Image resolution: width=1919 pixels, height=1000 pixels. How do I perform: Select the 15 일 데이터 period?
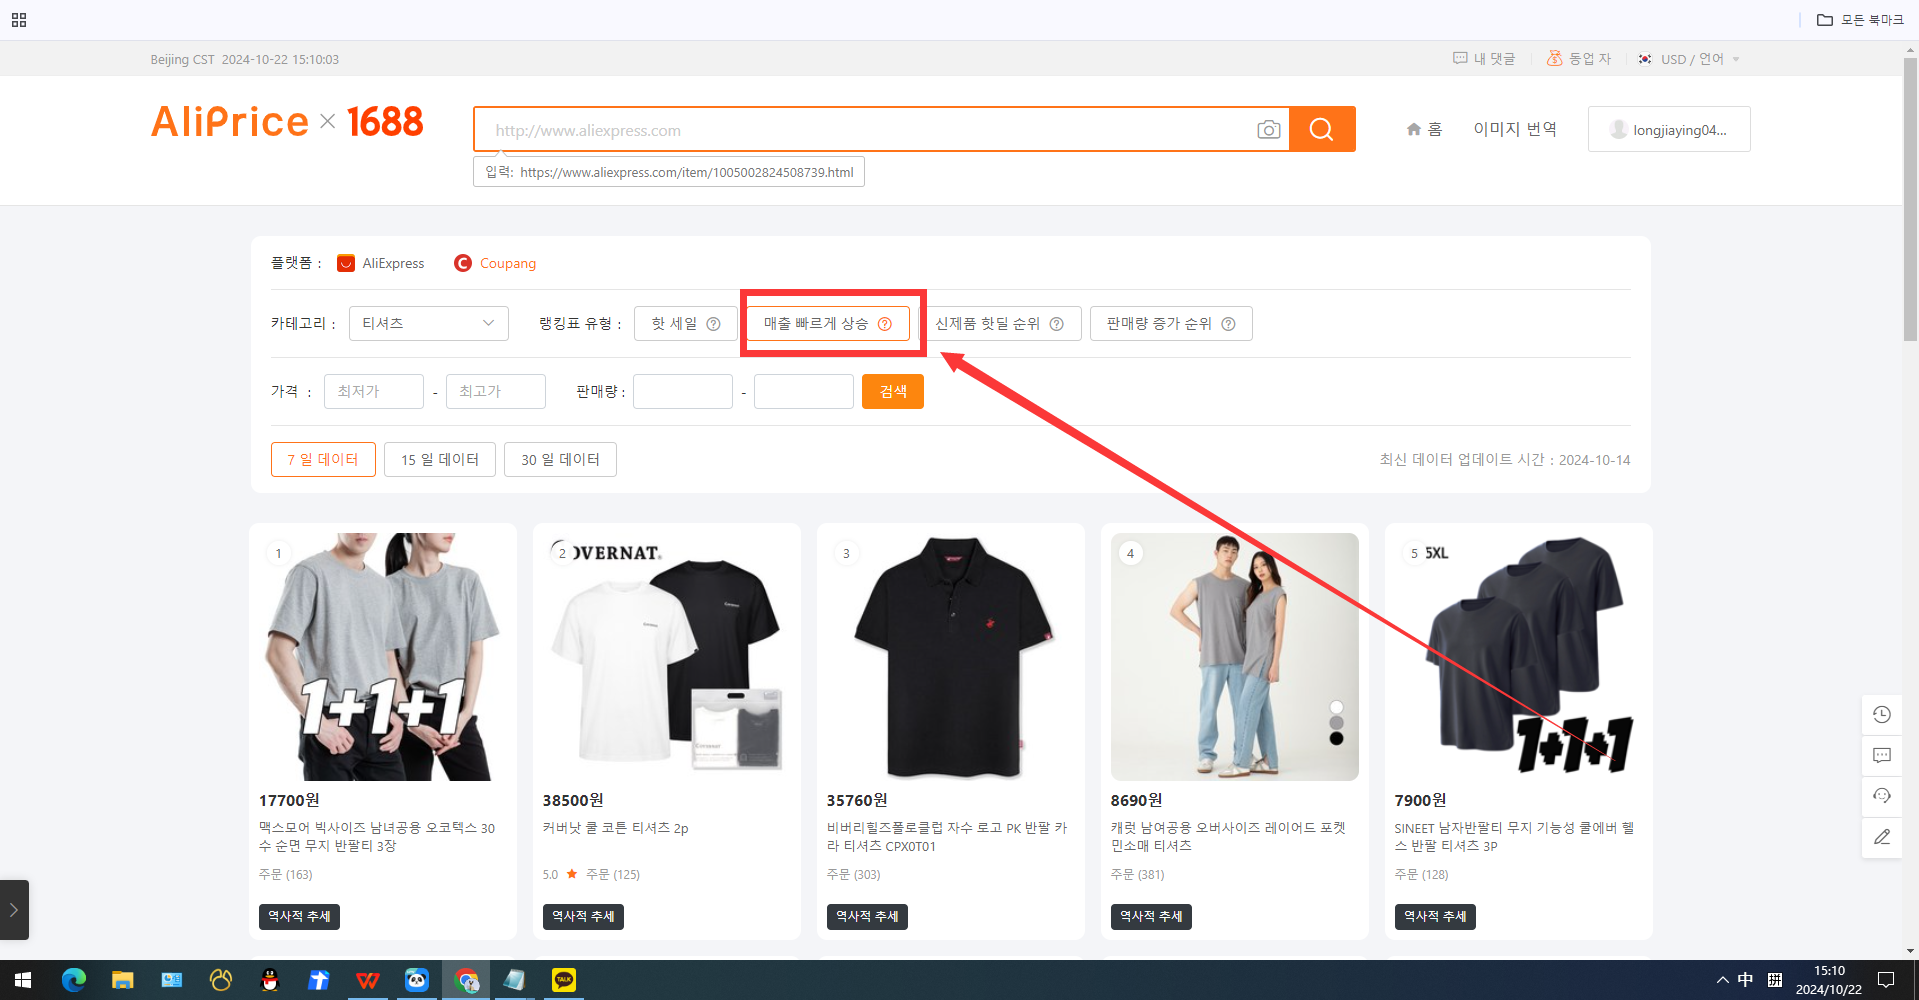coord(440,459)
